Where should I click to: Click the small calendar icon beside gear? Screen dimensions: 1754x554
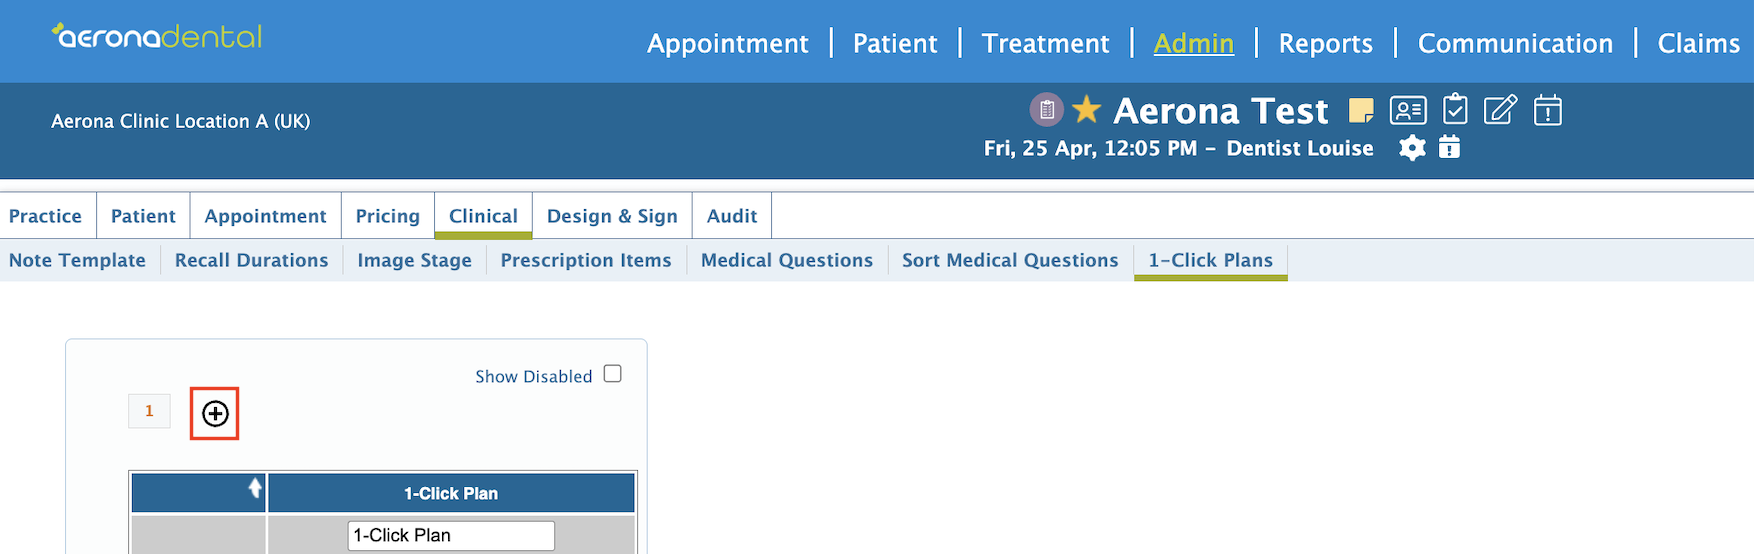[1449, 147]
